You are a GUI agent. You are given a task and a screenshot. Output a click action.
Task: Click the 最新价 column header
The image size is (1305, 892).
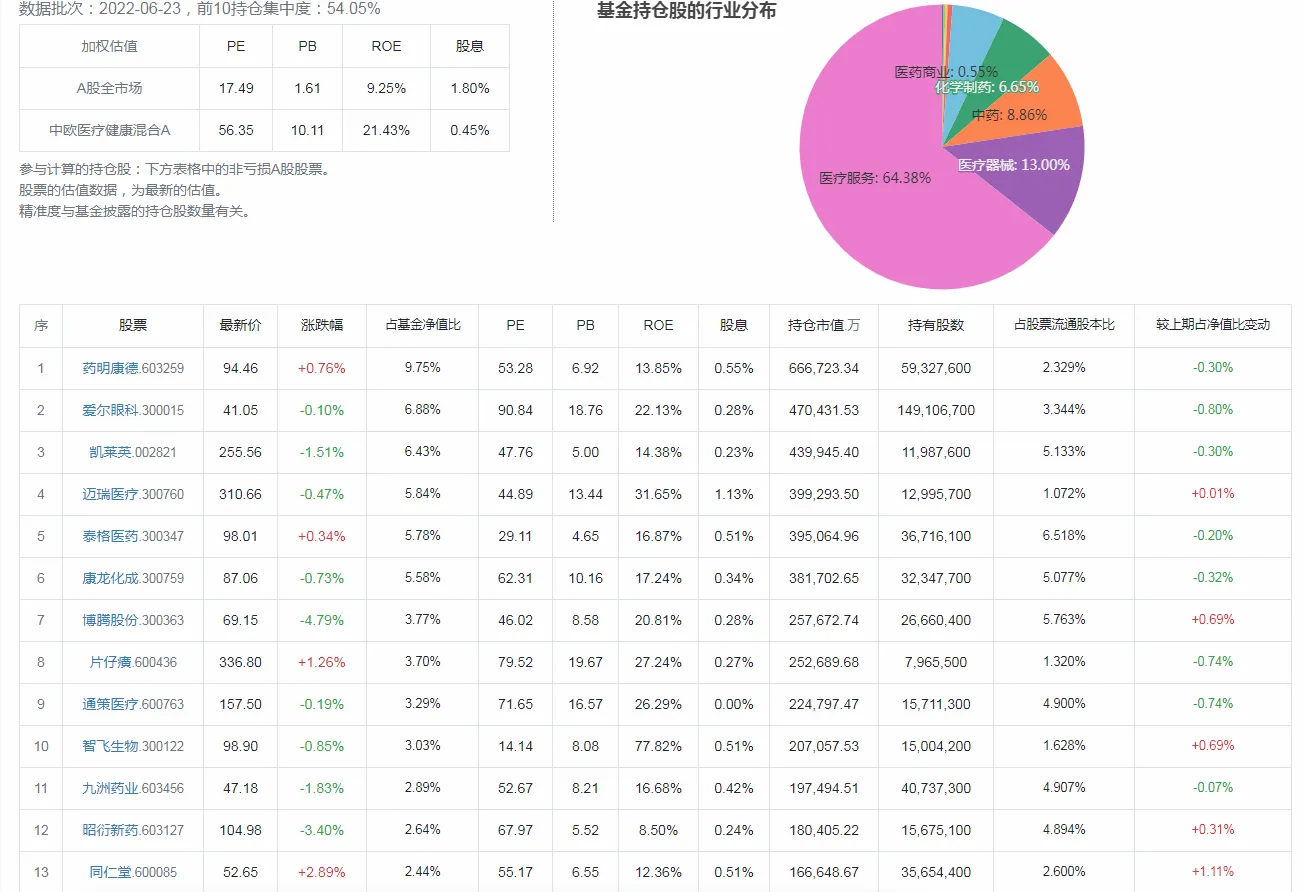[x=240, y=326]
